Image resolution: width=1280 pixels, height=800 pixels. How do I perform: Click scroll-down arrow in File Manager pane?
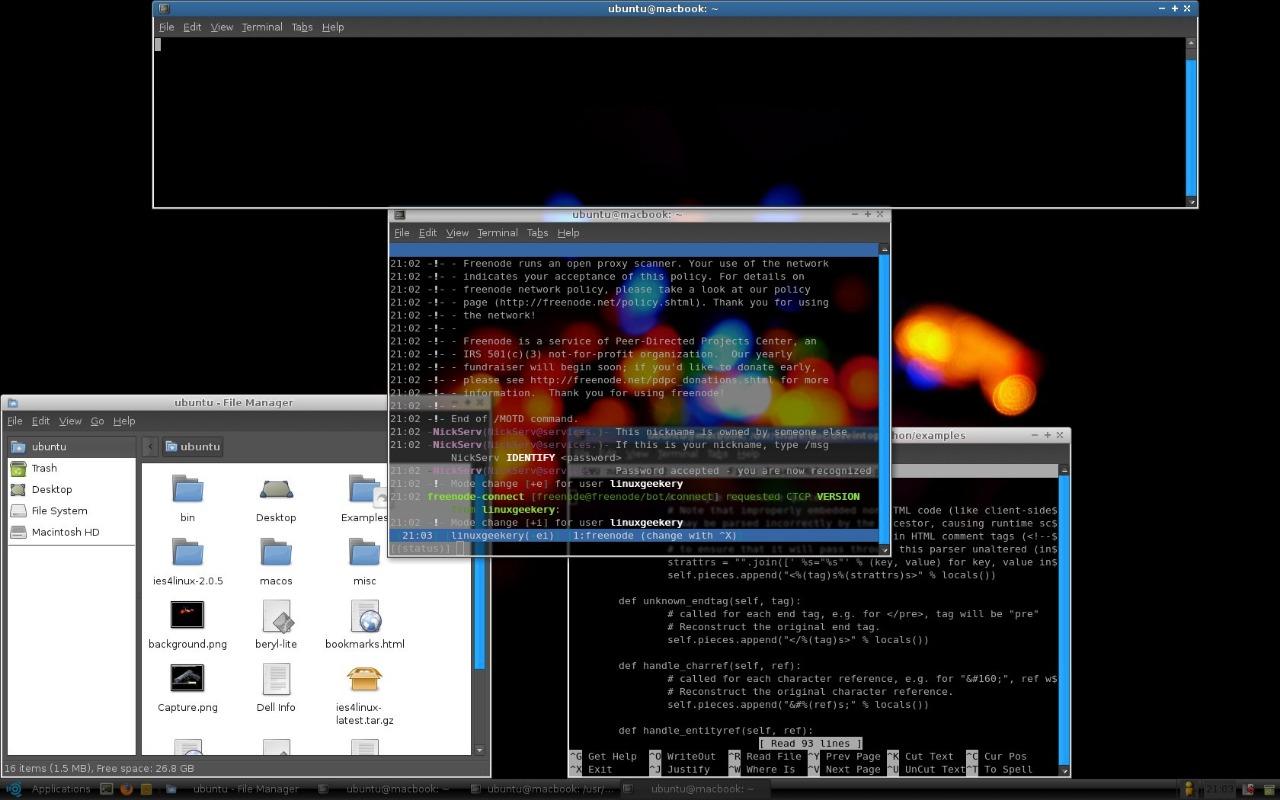[479, 750]
